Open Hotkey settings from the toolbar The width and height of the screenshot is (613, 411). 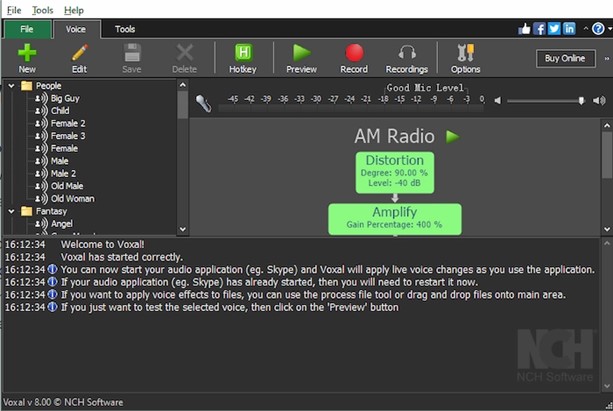(243, 59)
